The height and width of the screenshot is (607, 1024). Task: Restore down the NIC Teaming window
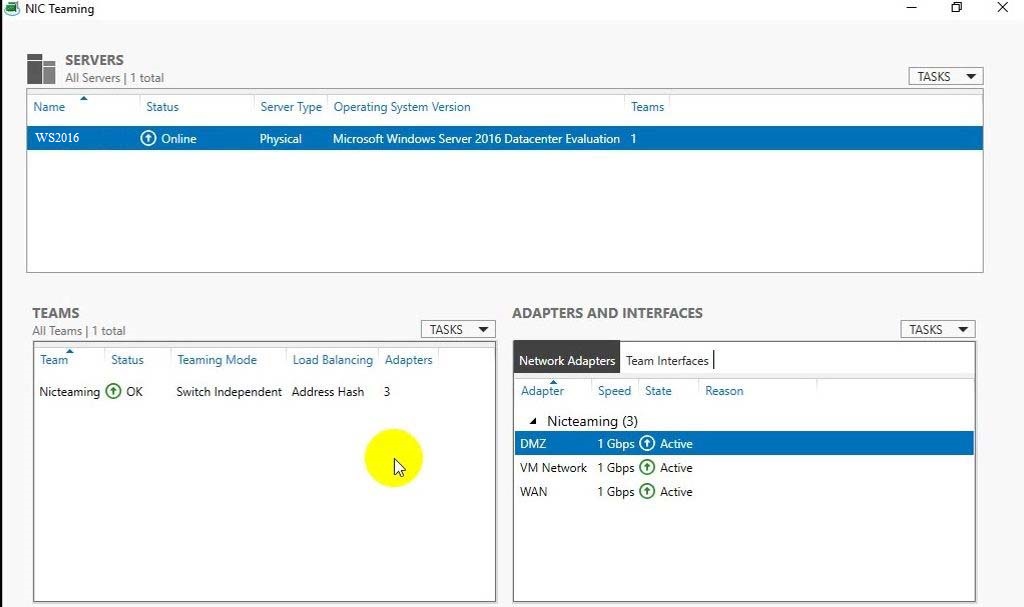coord(957,8)
